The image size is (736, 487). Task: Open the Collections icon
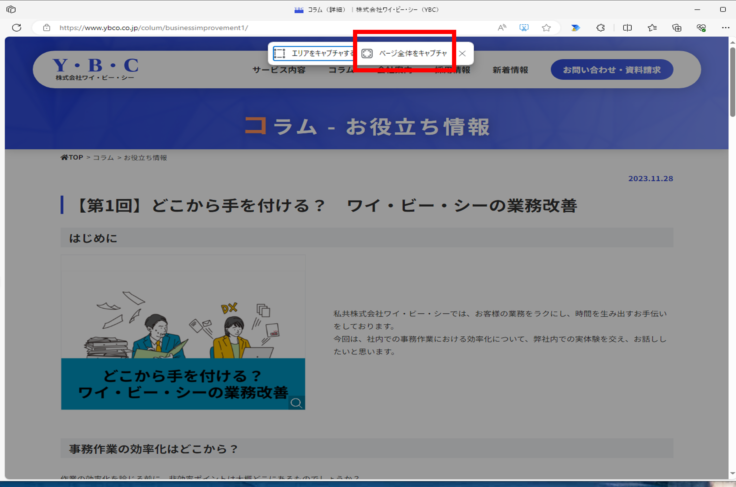[676, 28]
